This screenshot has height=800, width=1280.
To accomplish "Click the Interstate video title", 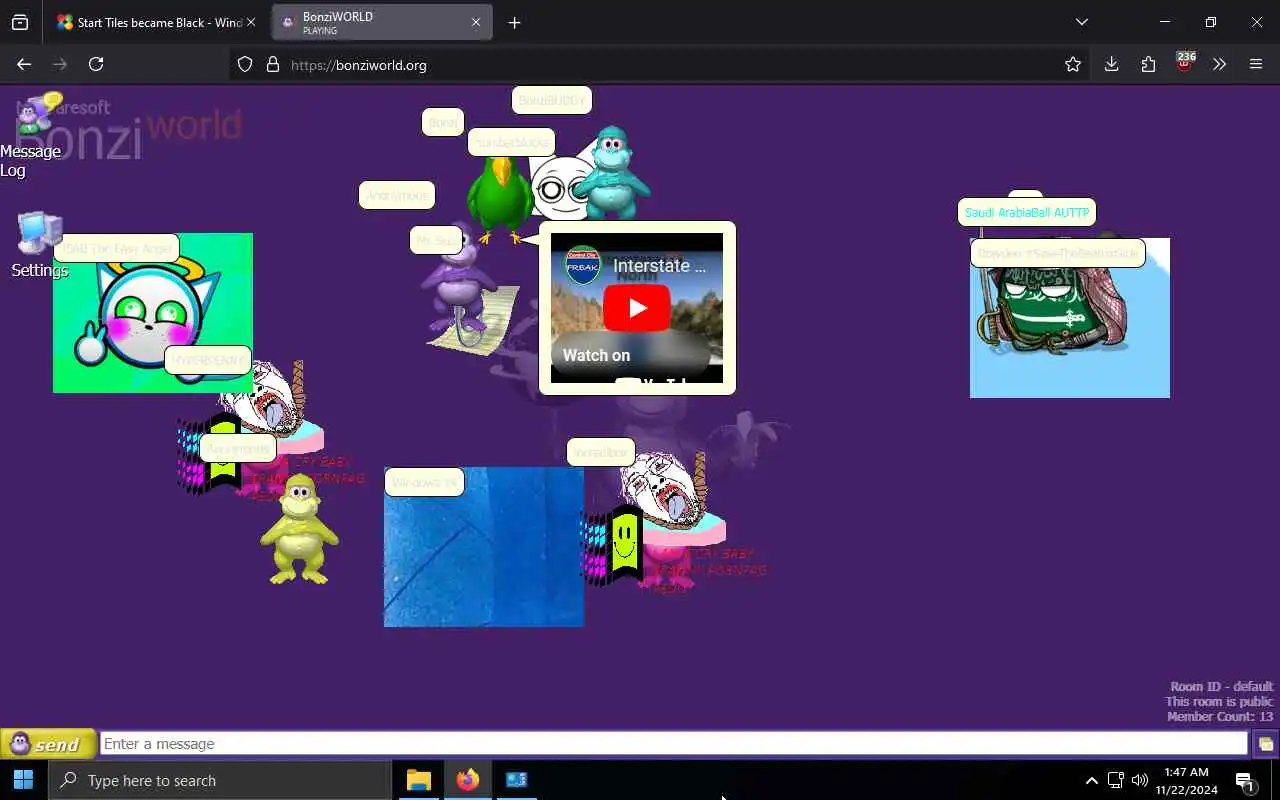I will point(659,265).
